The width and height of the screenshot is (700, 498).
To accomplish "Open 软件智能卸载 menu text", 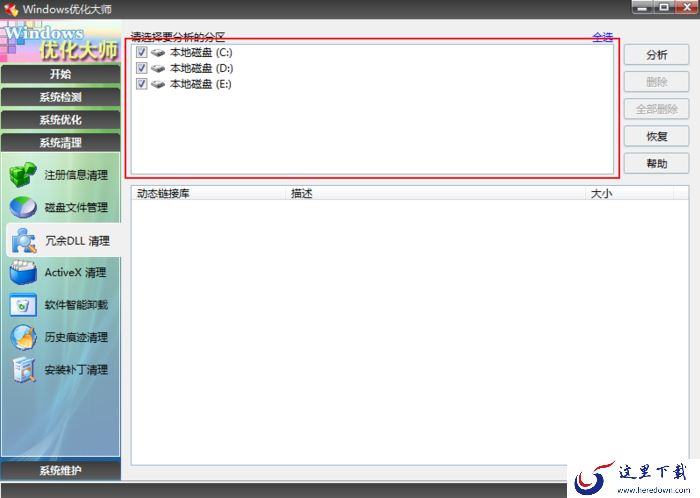I will (76, 305).
